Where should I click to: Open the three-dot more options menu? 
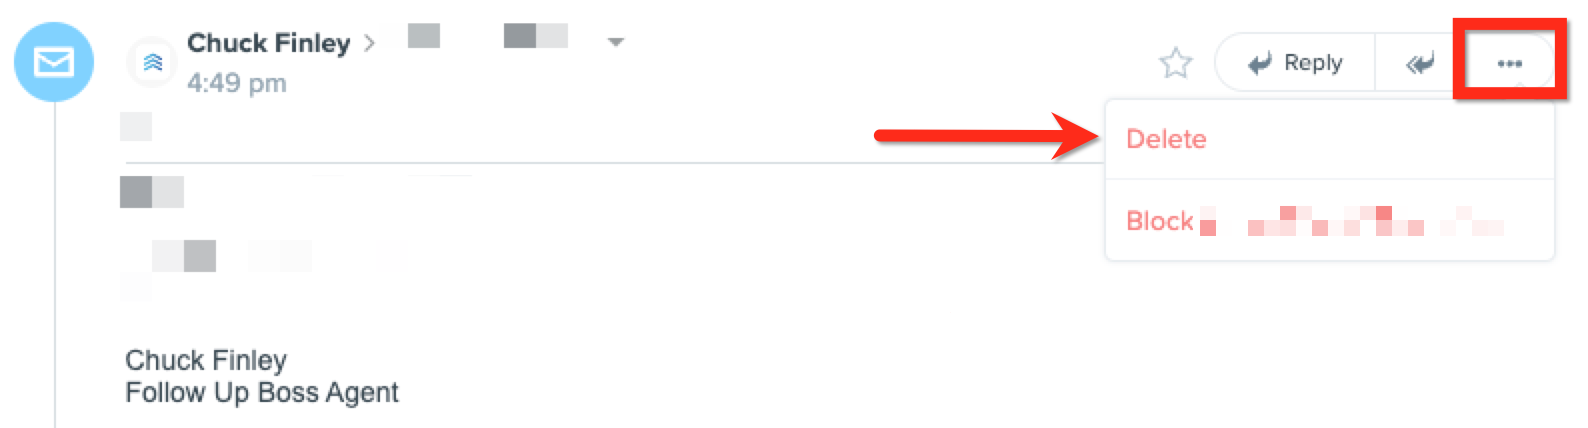tap(1509, 63)
